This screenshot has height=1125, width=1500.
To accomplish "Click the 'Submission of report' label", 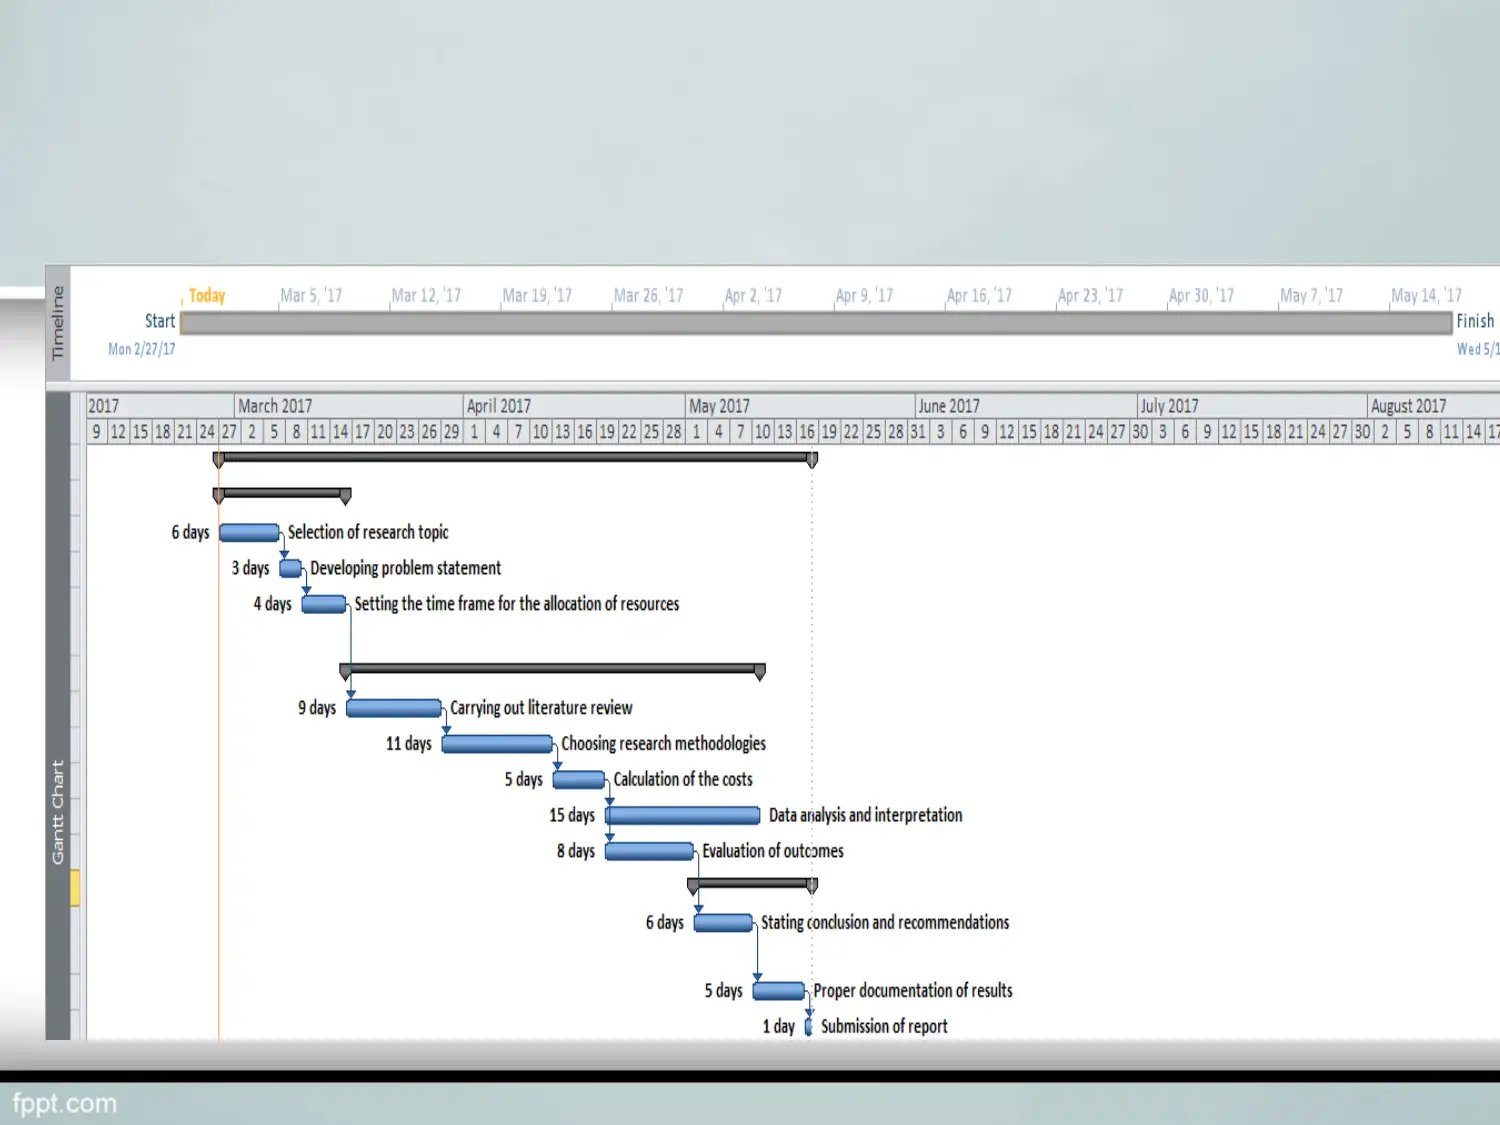I will pyautogui.click(x=884, y=1027).
